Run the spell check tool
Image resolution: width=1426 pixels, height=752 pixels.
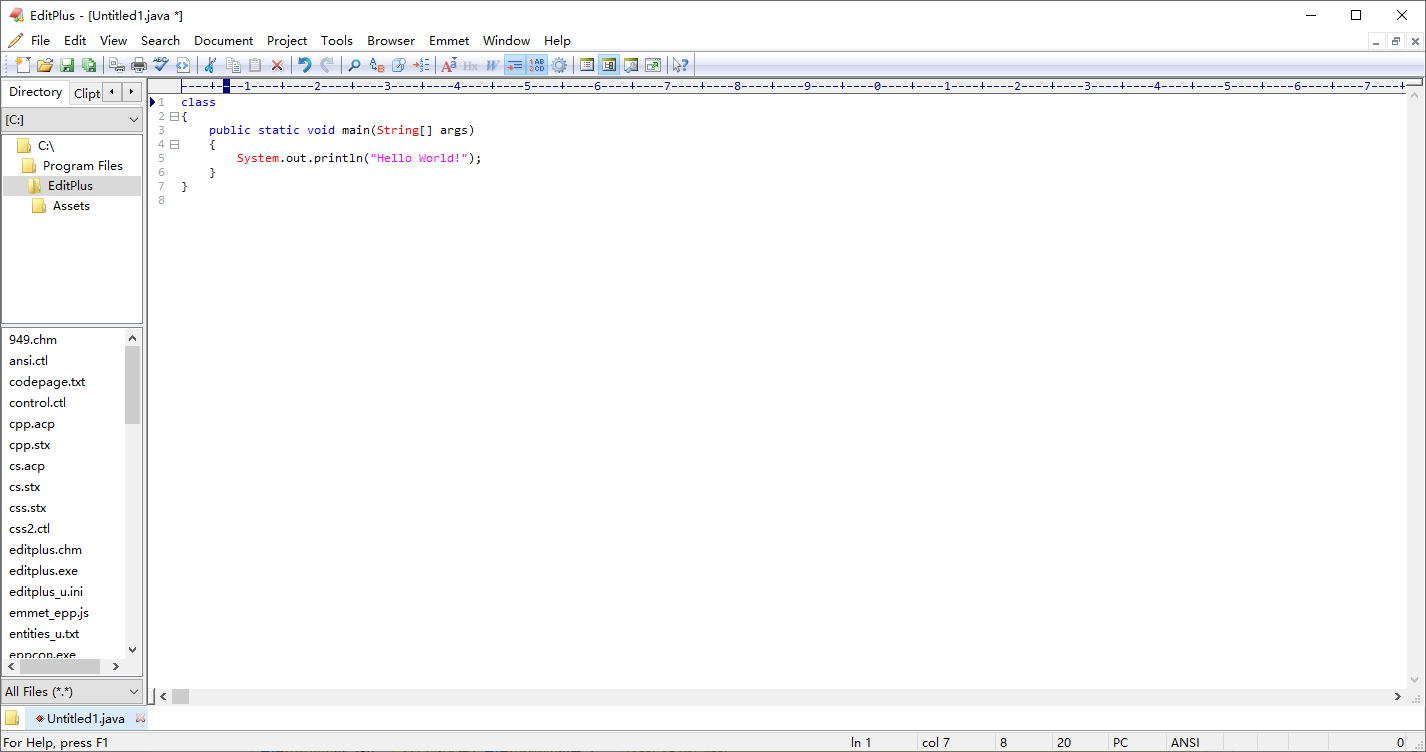coord(161,65)
